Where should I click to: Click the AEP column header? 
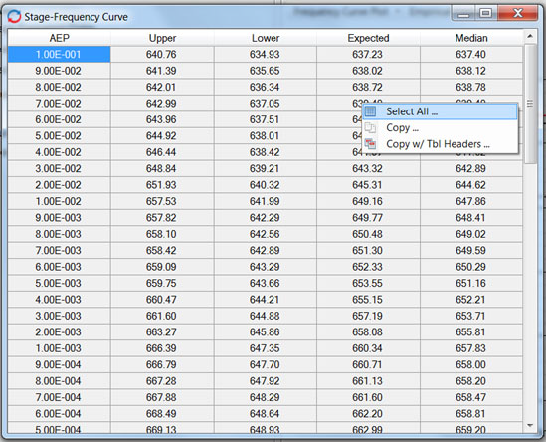[x=59, y=38]
